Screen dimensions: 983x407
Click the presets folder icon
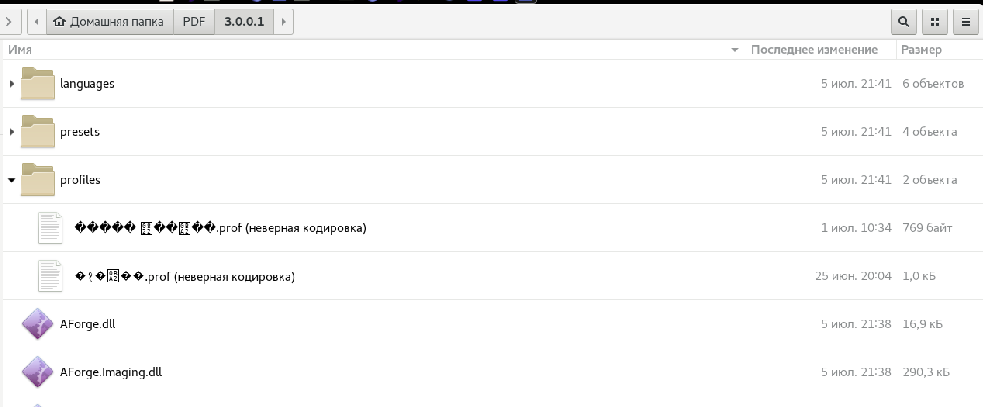[x=38, y=132]
